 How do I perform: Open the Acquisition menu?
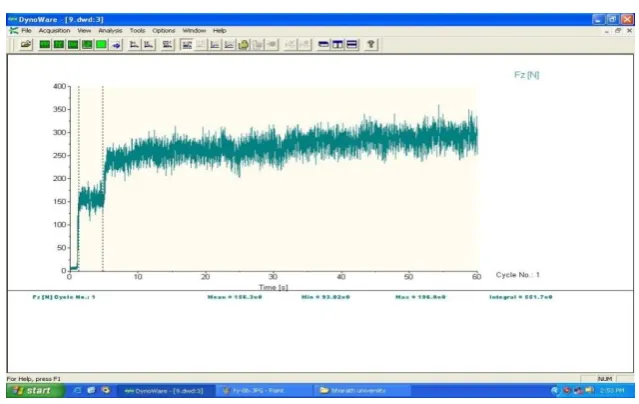point(54,31)
